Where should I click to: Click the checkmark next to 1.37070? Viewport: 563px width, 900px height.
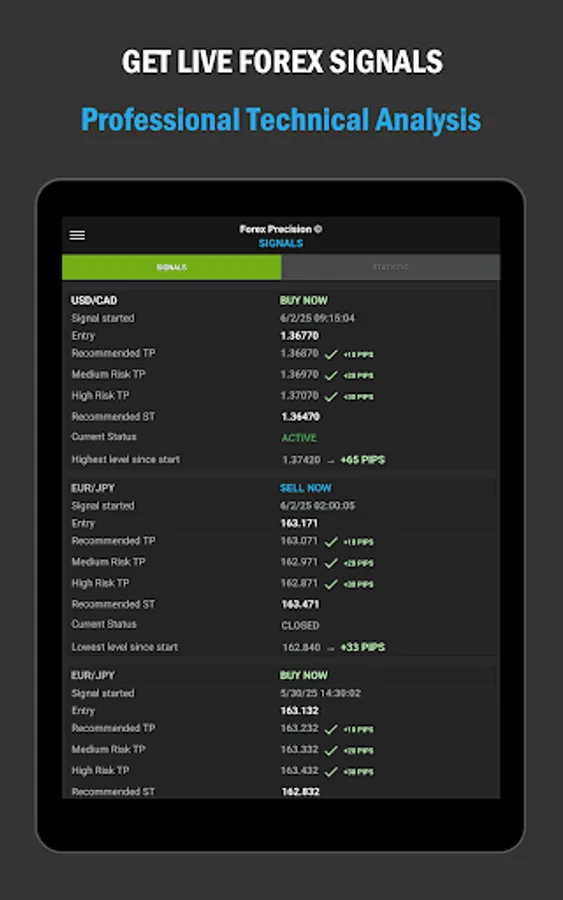(331, 397)
